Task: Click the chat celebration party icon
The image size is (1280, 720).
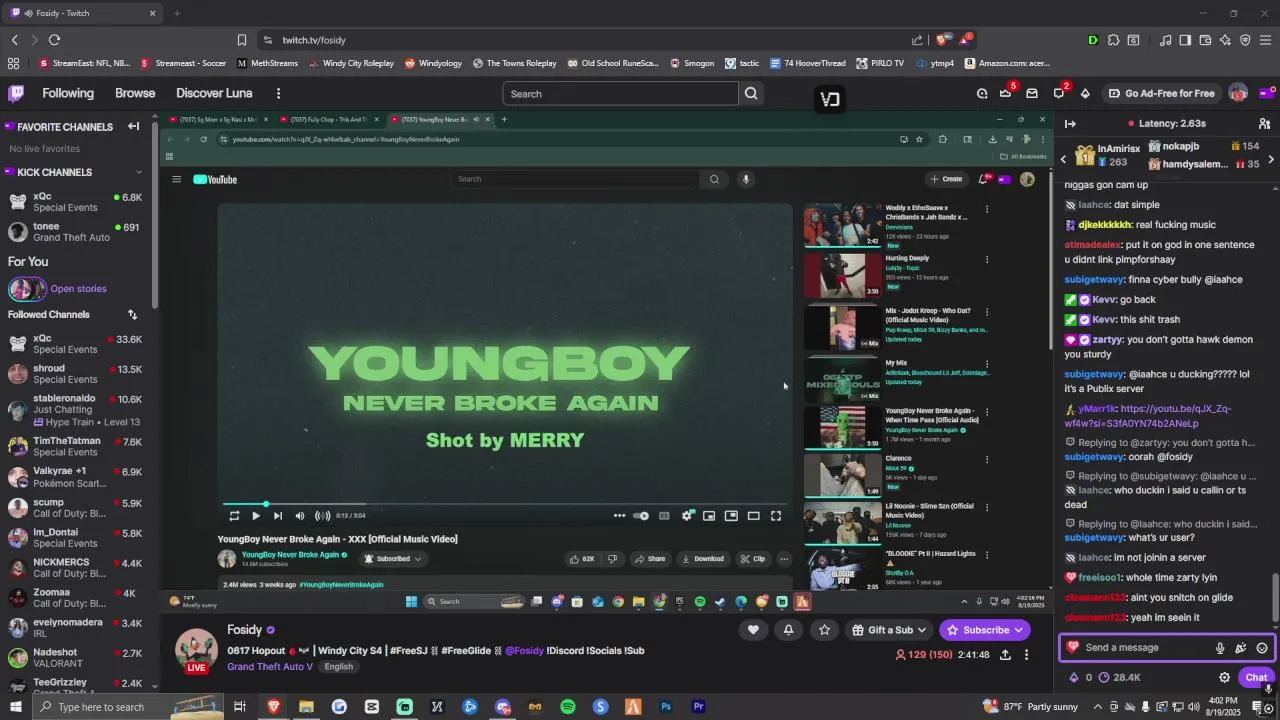Action: 1241,648
